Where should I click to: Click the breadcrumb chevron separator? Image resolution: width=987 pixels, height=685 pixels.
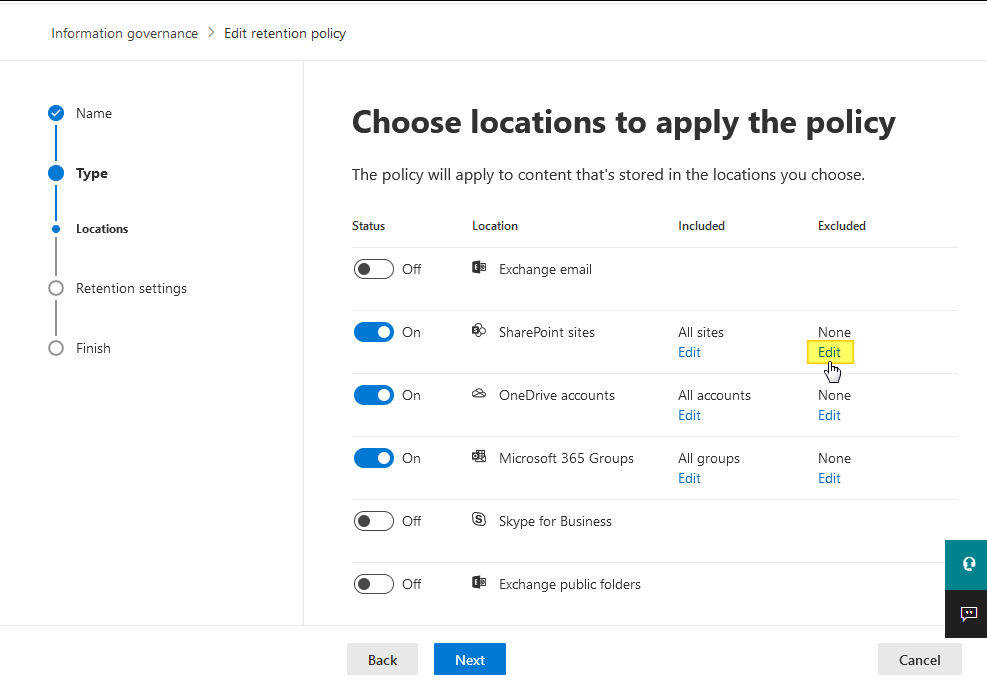point(211,33)
